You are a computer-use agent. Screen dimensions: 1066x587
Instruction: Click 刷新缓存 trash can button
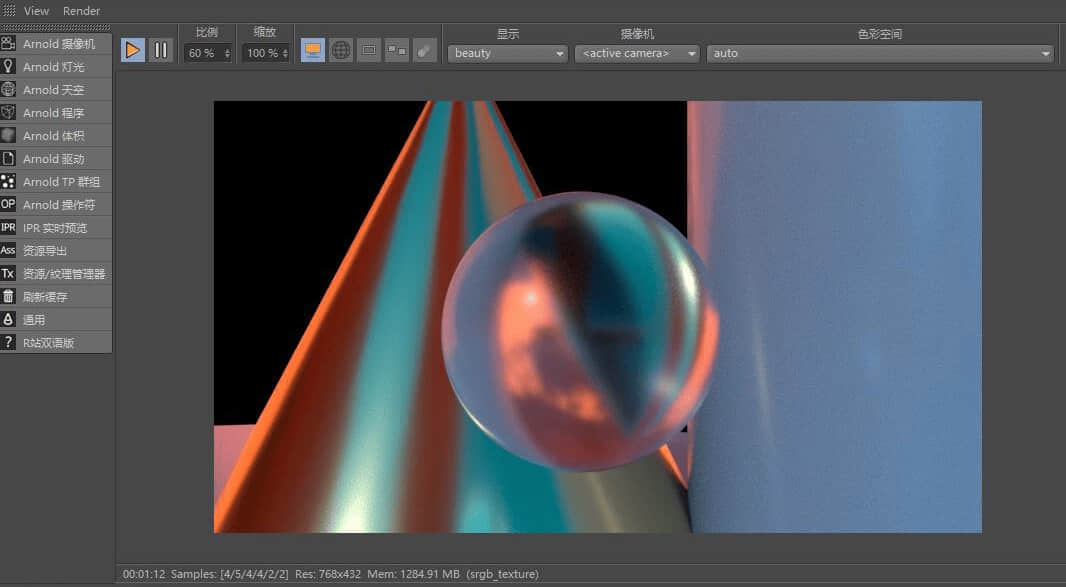coord(9,297)
